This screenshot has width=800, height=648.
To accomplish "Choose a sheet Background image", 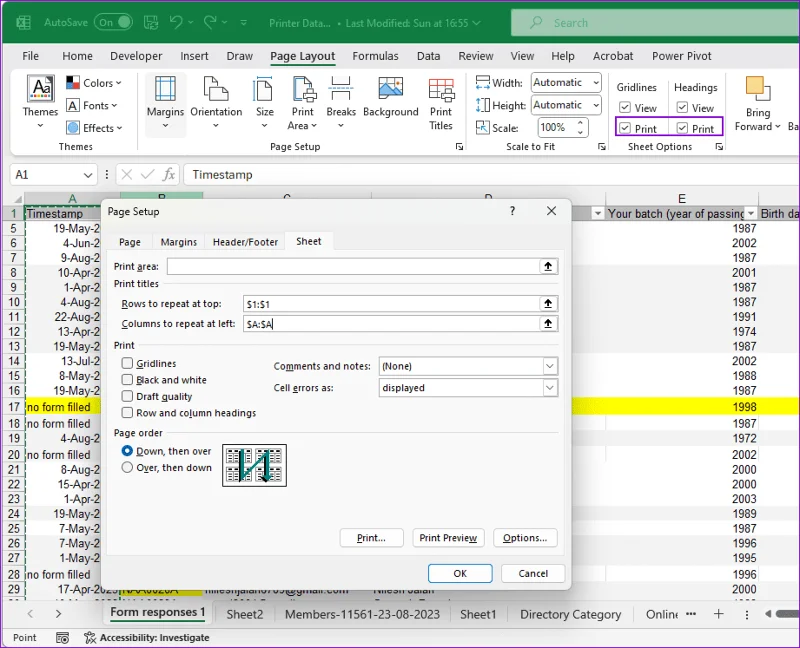I will [x=391, y=97].
